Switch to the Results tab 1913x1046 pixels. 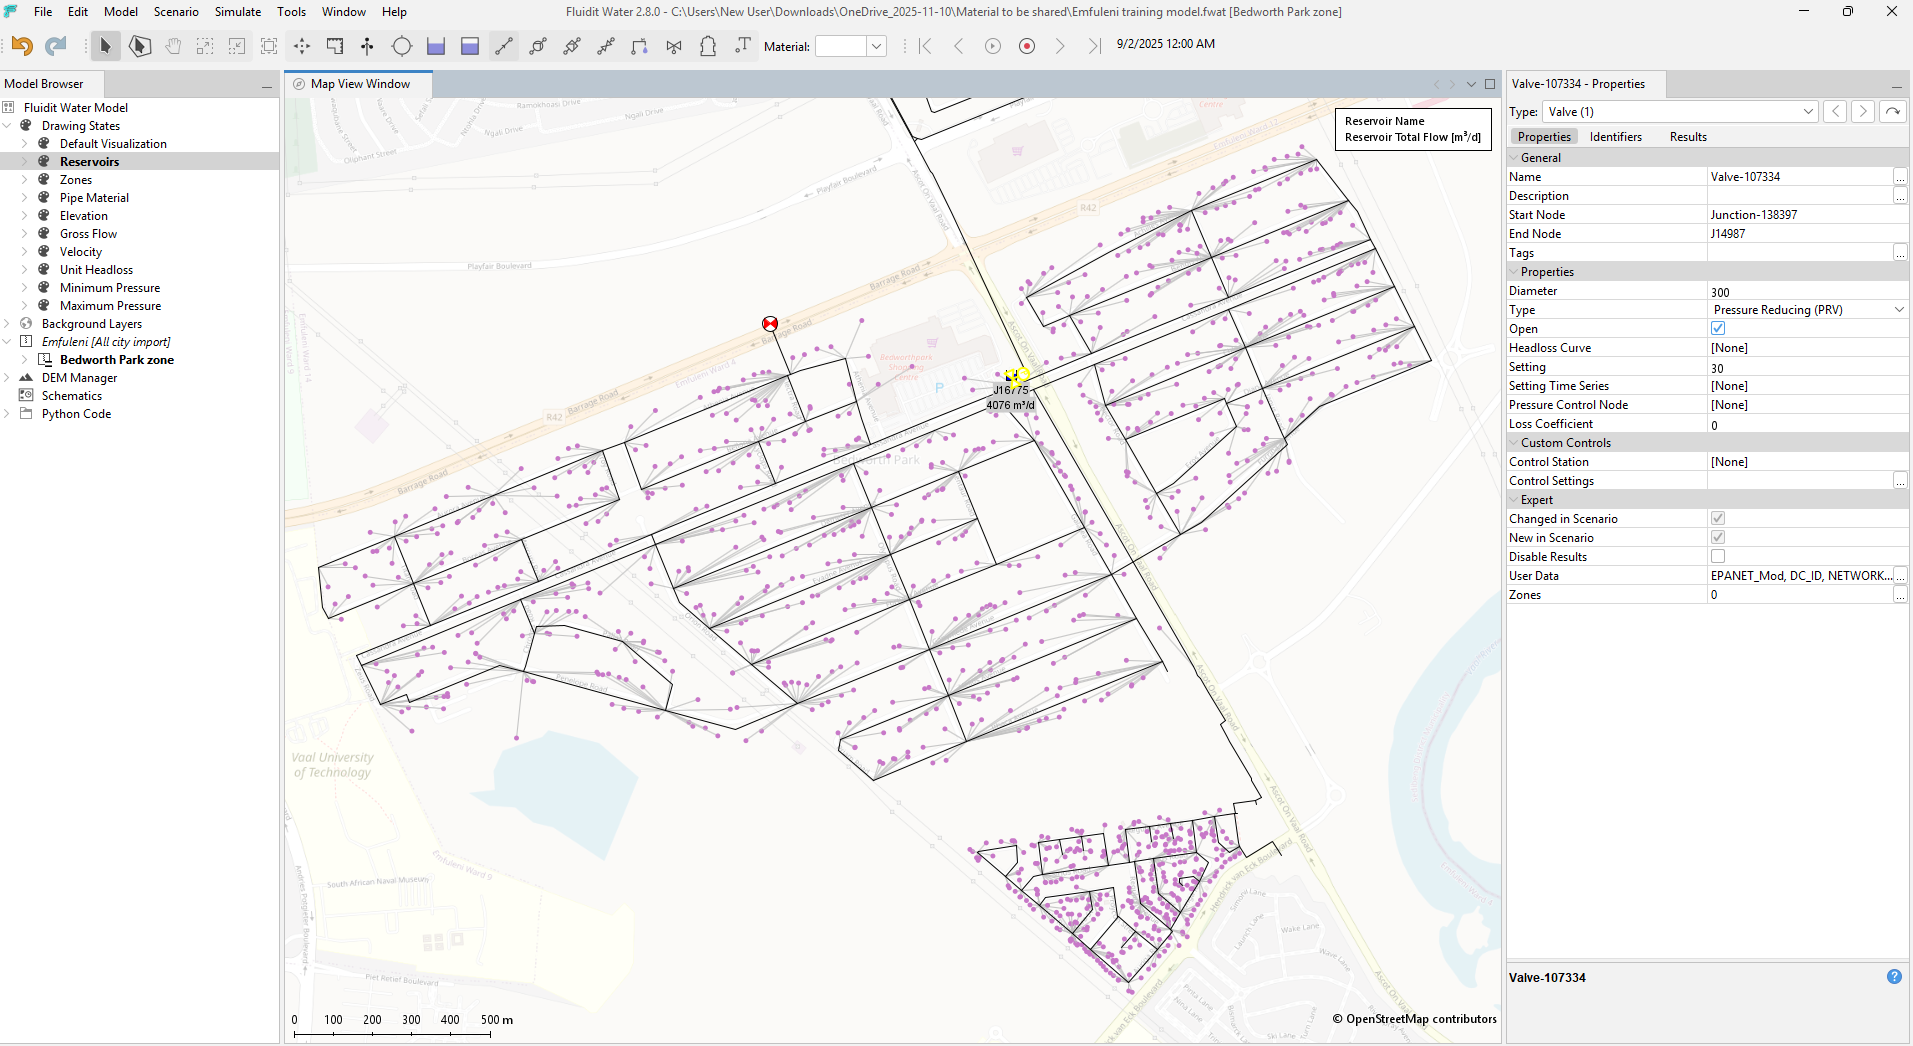1687,137
